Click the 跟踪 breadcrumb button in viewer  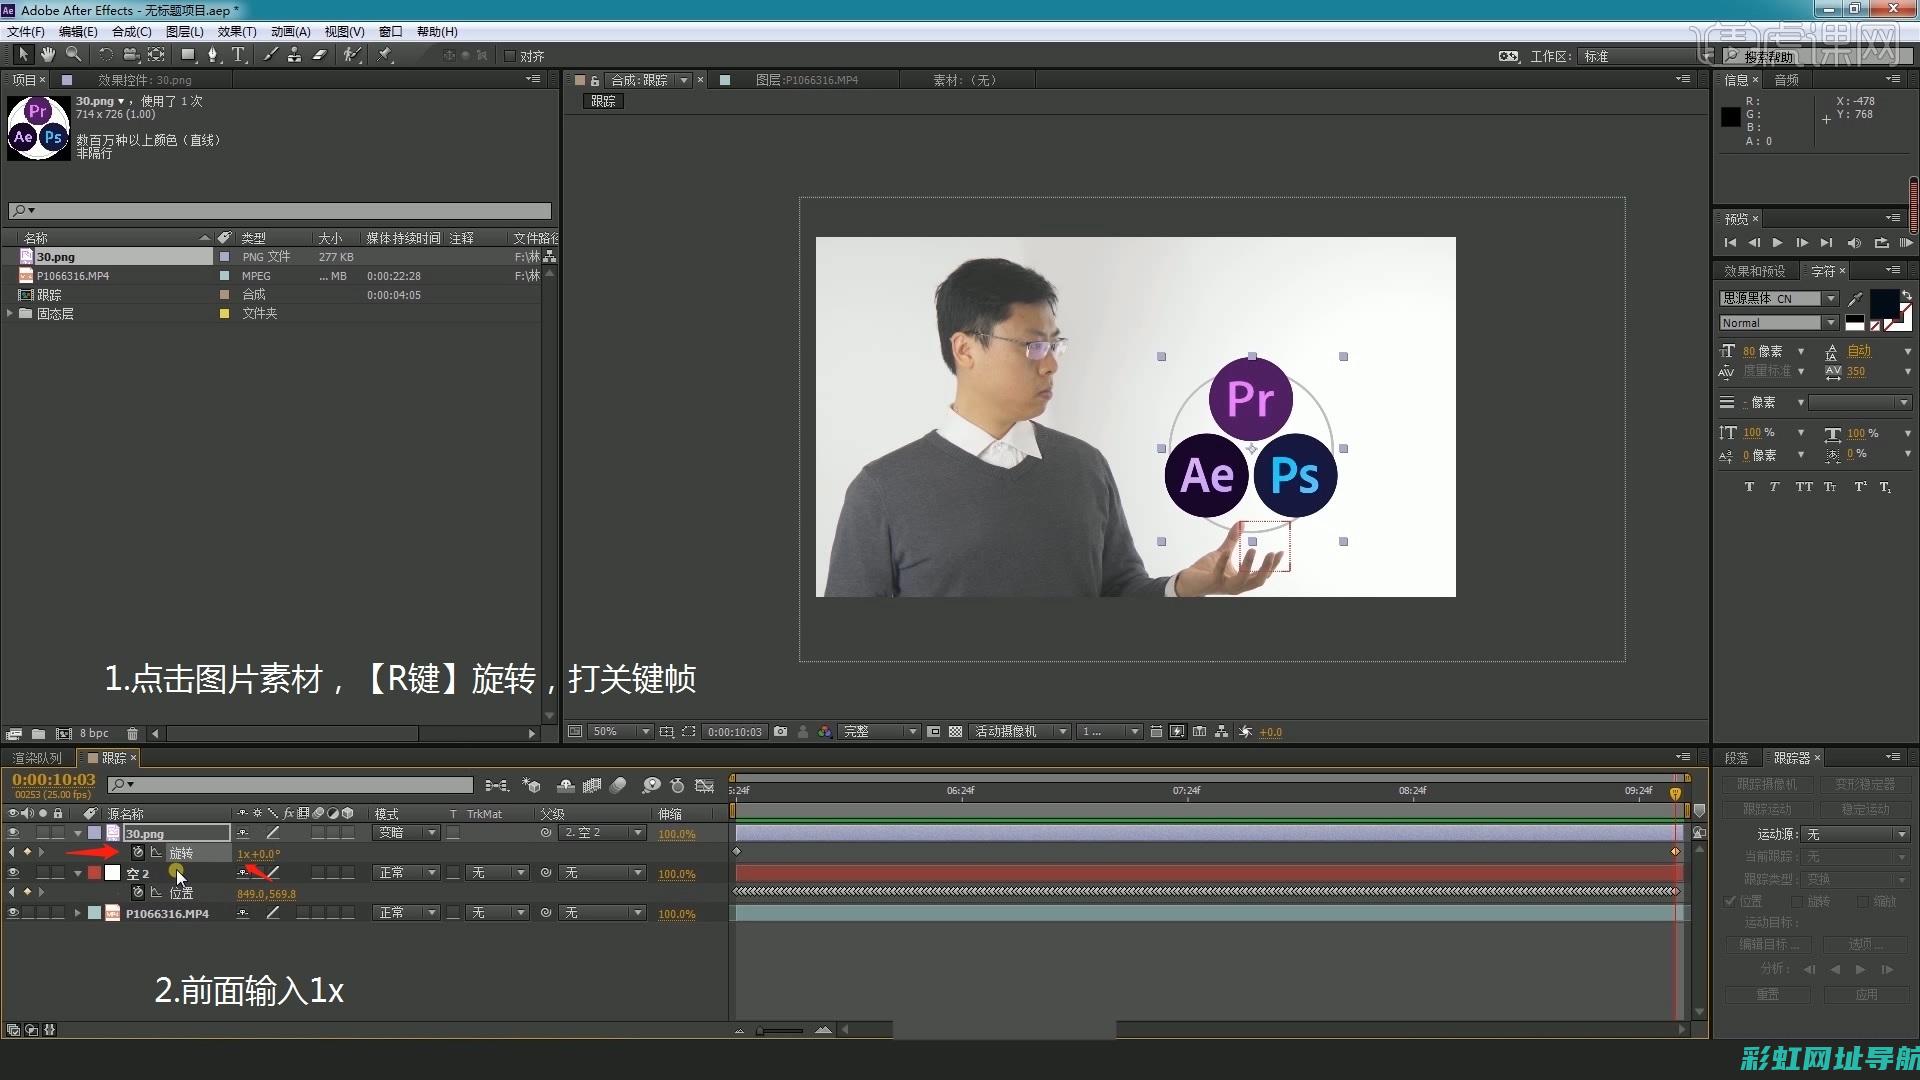coord(603,101)
